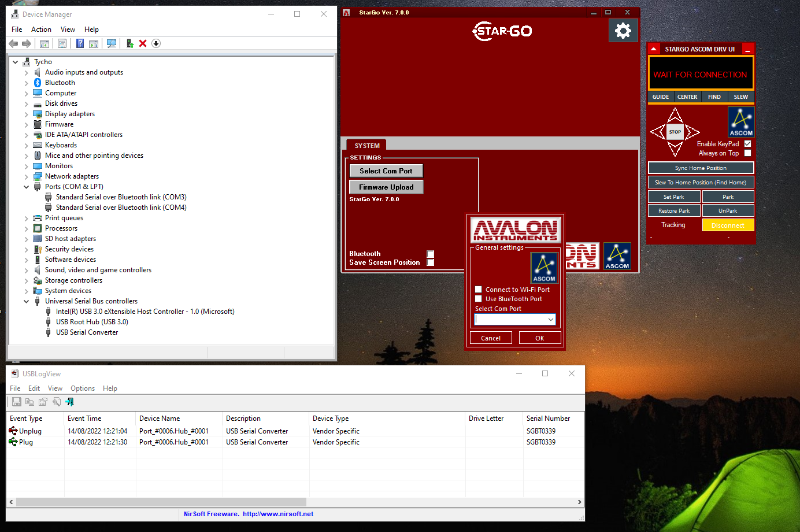Click red Unplug event USB icon
The image size is (800, 532).
(x=13, y=431)
